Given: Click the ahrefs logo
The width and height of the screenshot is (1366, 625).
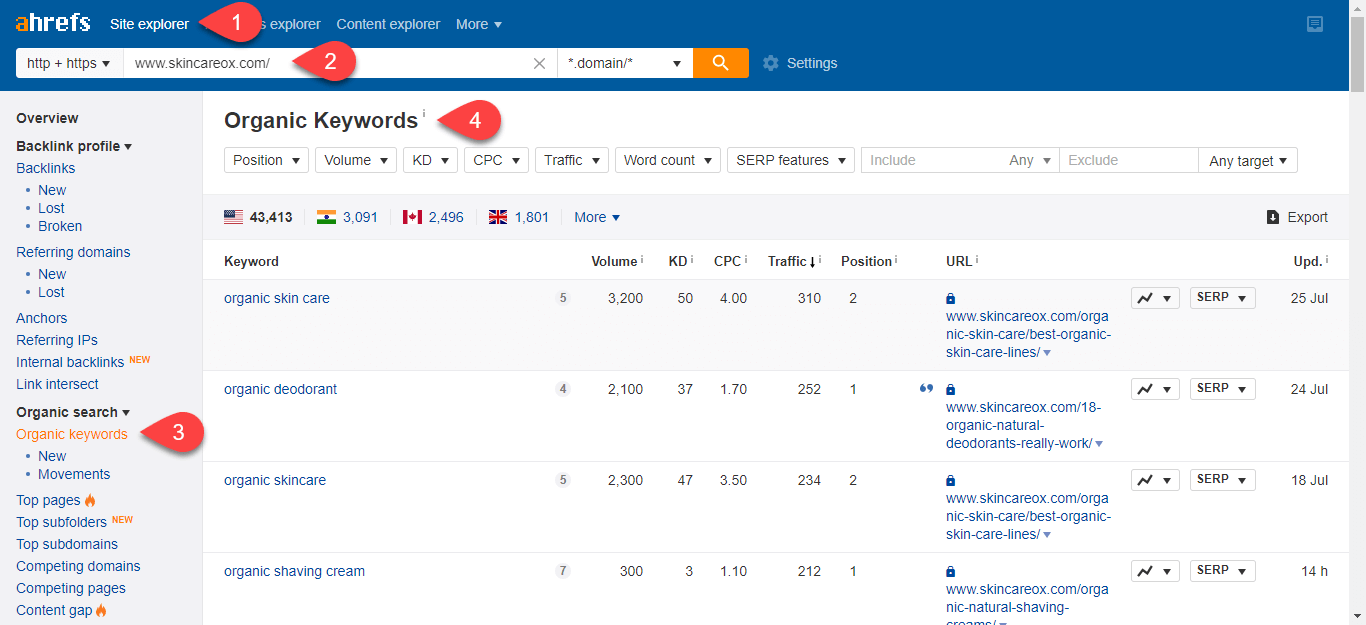Looking at the screenshot, I should [x=53, y=23].
